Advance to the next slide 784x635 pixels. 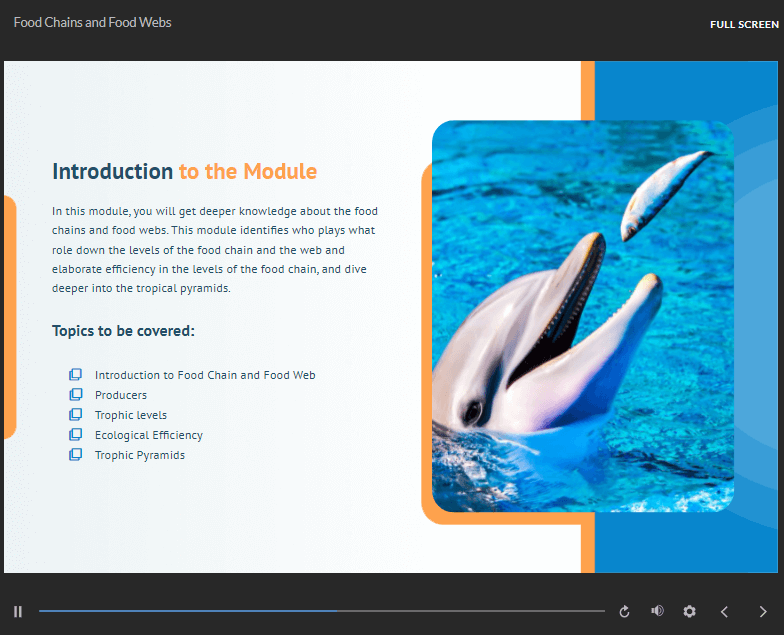(763, 611)
